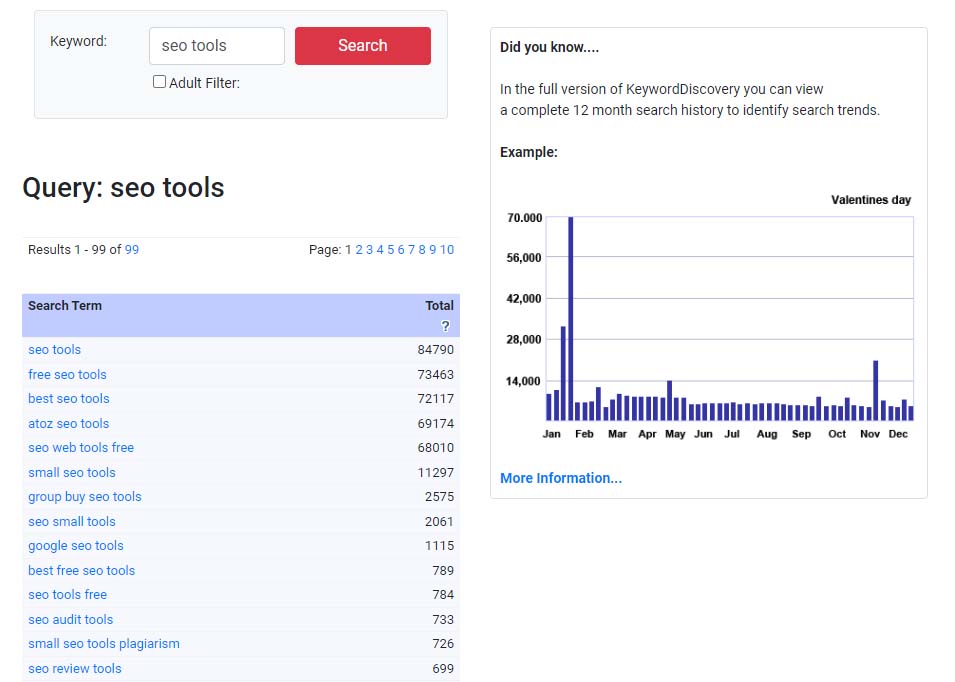The height and width of the screenshot is (682, 955).
Task: Open the 'seo web tools free' link
Action: coord(81,448)
